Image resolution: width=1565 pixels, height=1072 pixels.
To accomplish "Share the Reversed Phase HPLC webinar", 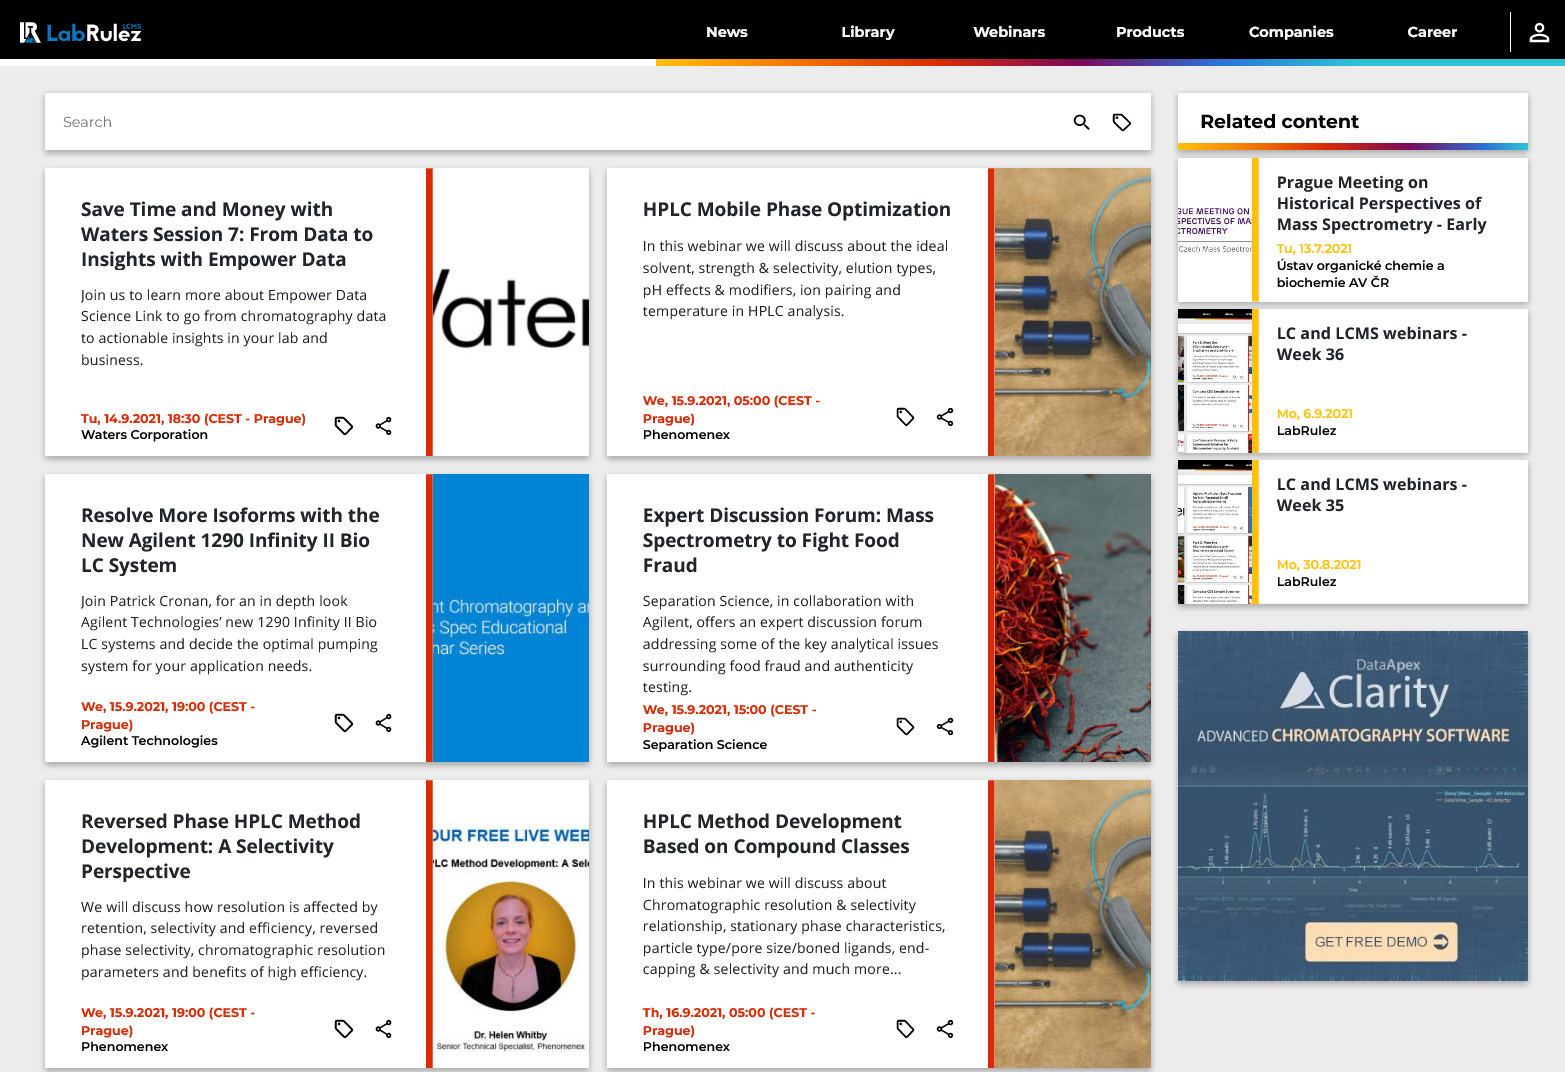I will click(383, 1029).
